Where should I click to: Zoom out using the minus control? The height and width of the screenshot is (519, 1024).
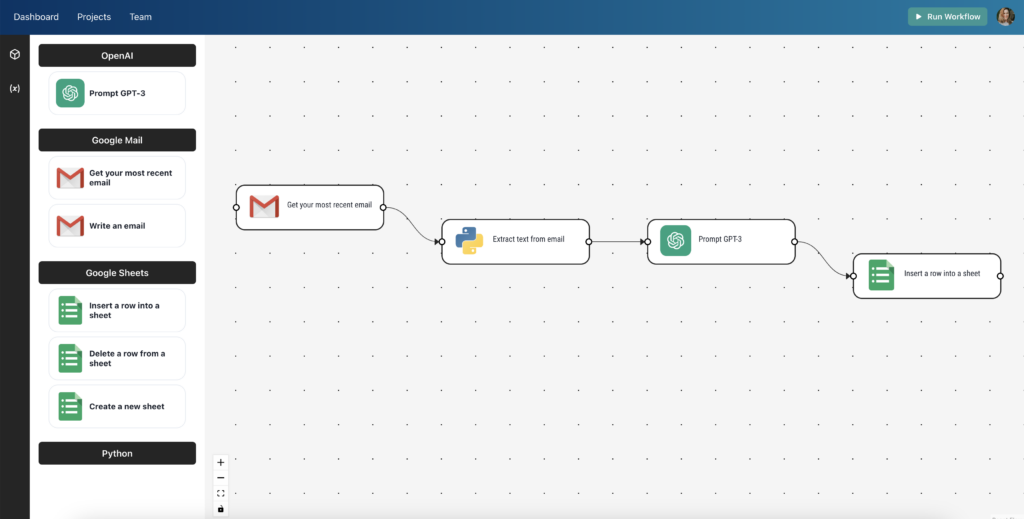click(x=221, y=478)
